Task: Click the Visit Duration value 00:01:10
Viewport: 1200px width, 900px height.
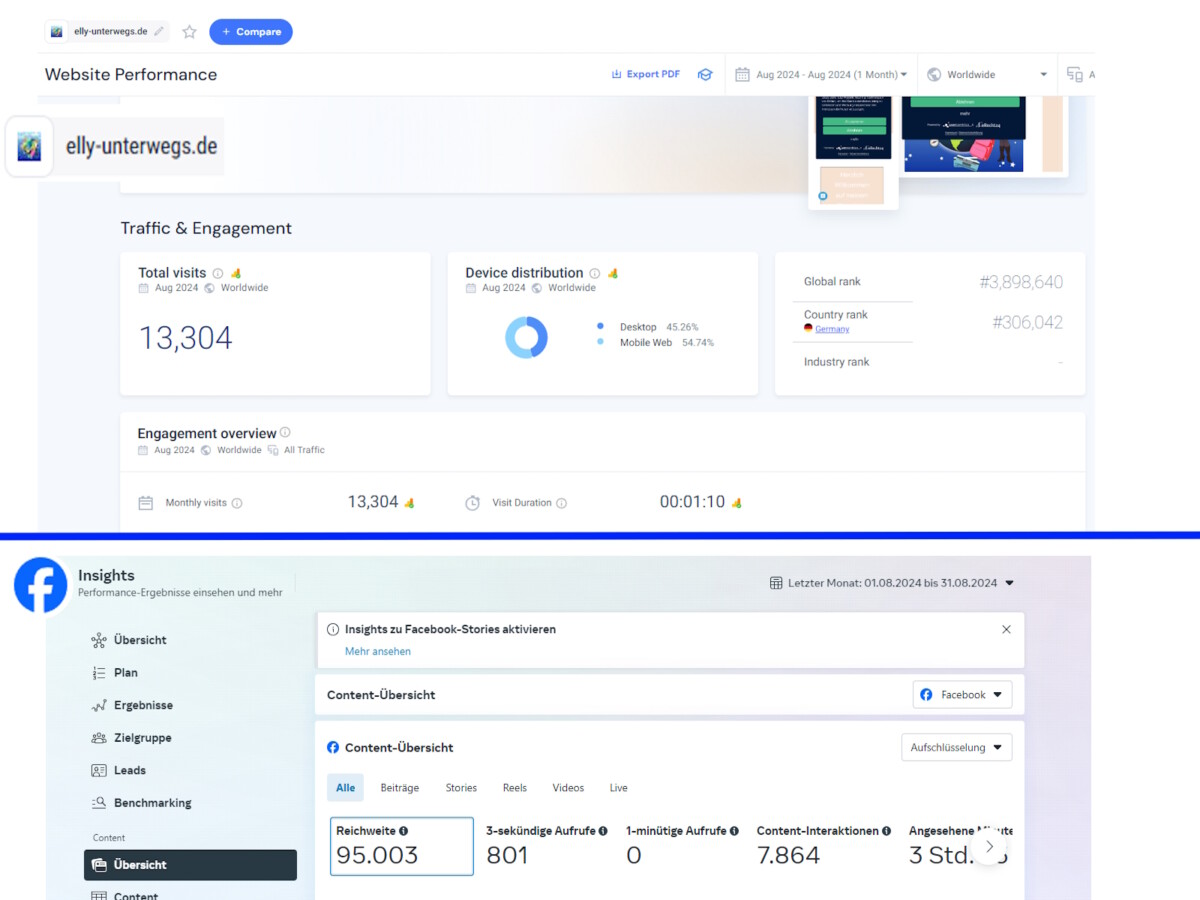Action: (692, 502)
